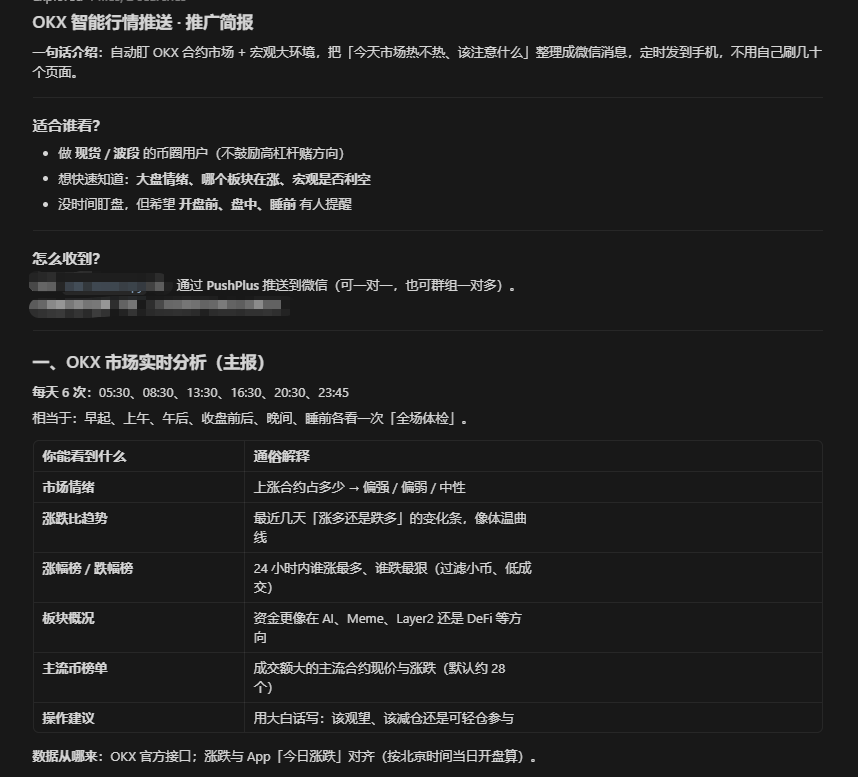Click the '每天 6 次' schedule line
858x777 pixels.
pos(190,393)
